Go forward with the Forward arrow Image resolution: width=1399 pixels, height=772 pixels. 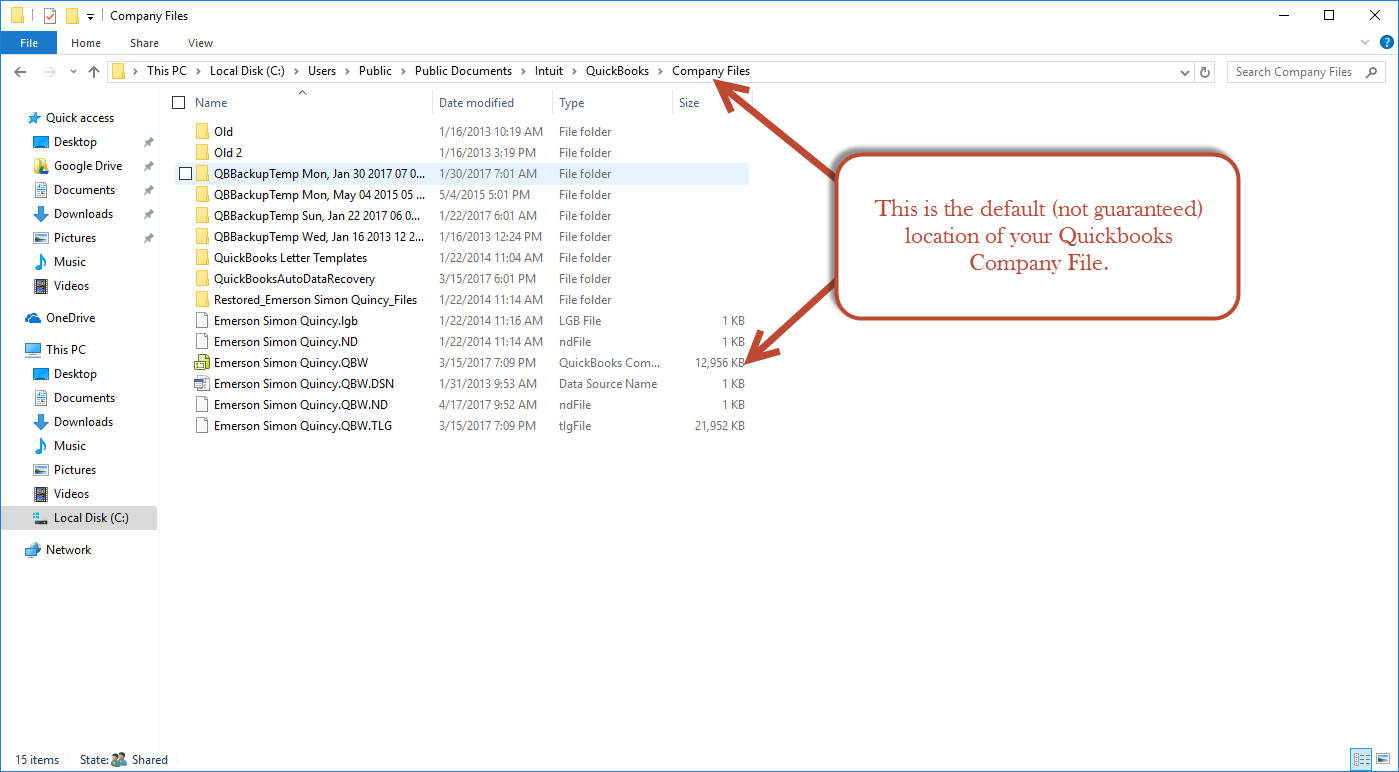(49, 71)
